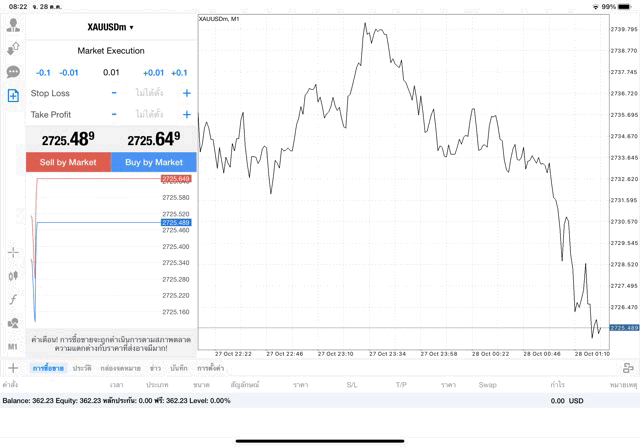Switch to the ข่าว (News) tab

tap(155, 368)
